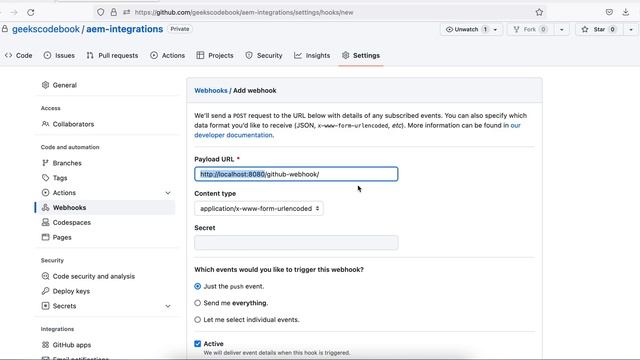Open the Unwatch dropdown arrow

[495, 29]
